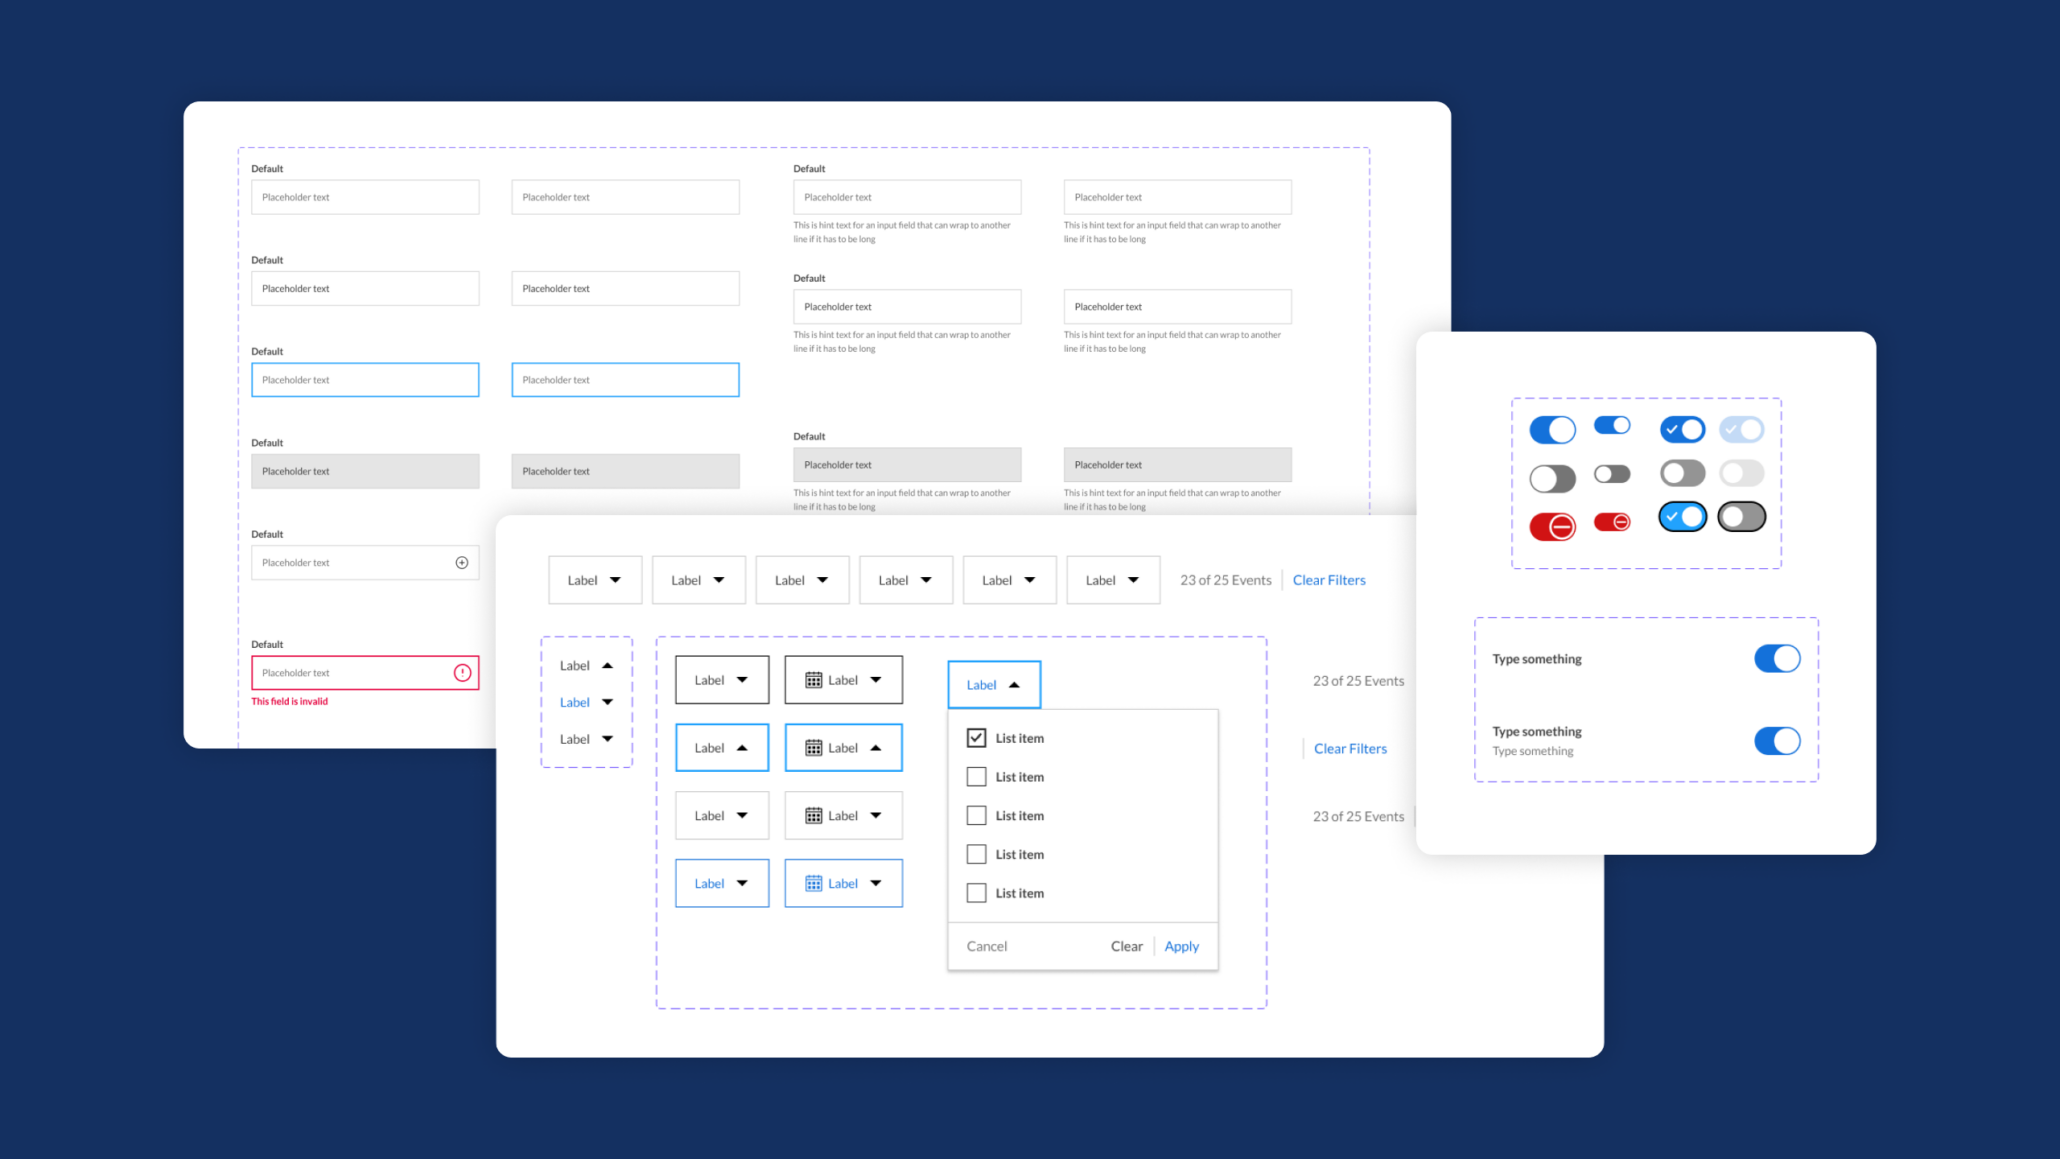Click Clear Filters link in top filter bar
Viewport: 2060px width, 1159px height.
[x=1329, y=580]
